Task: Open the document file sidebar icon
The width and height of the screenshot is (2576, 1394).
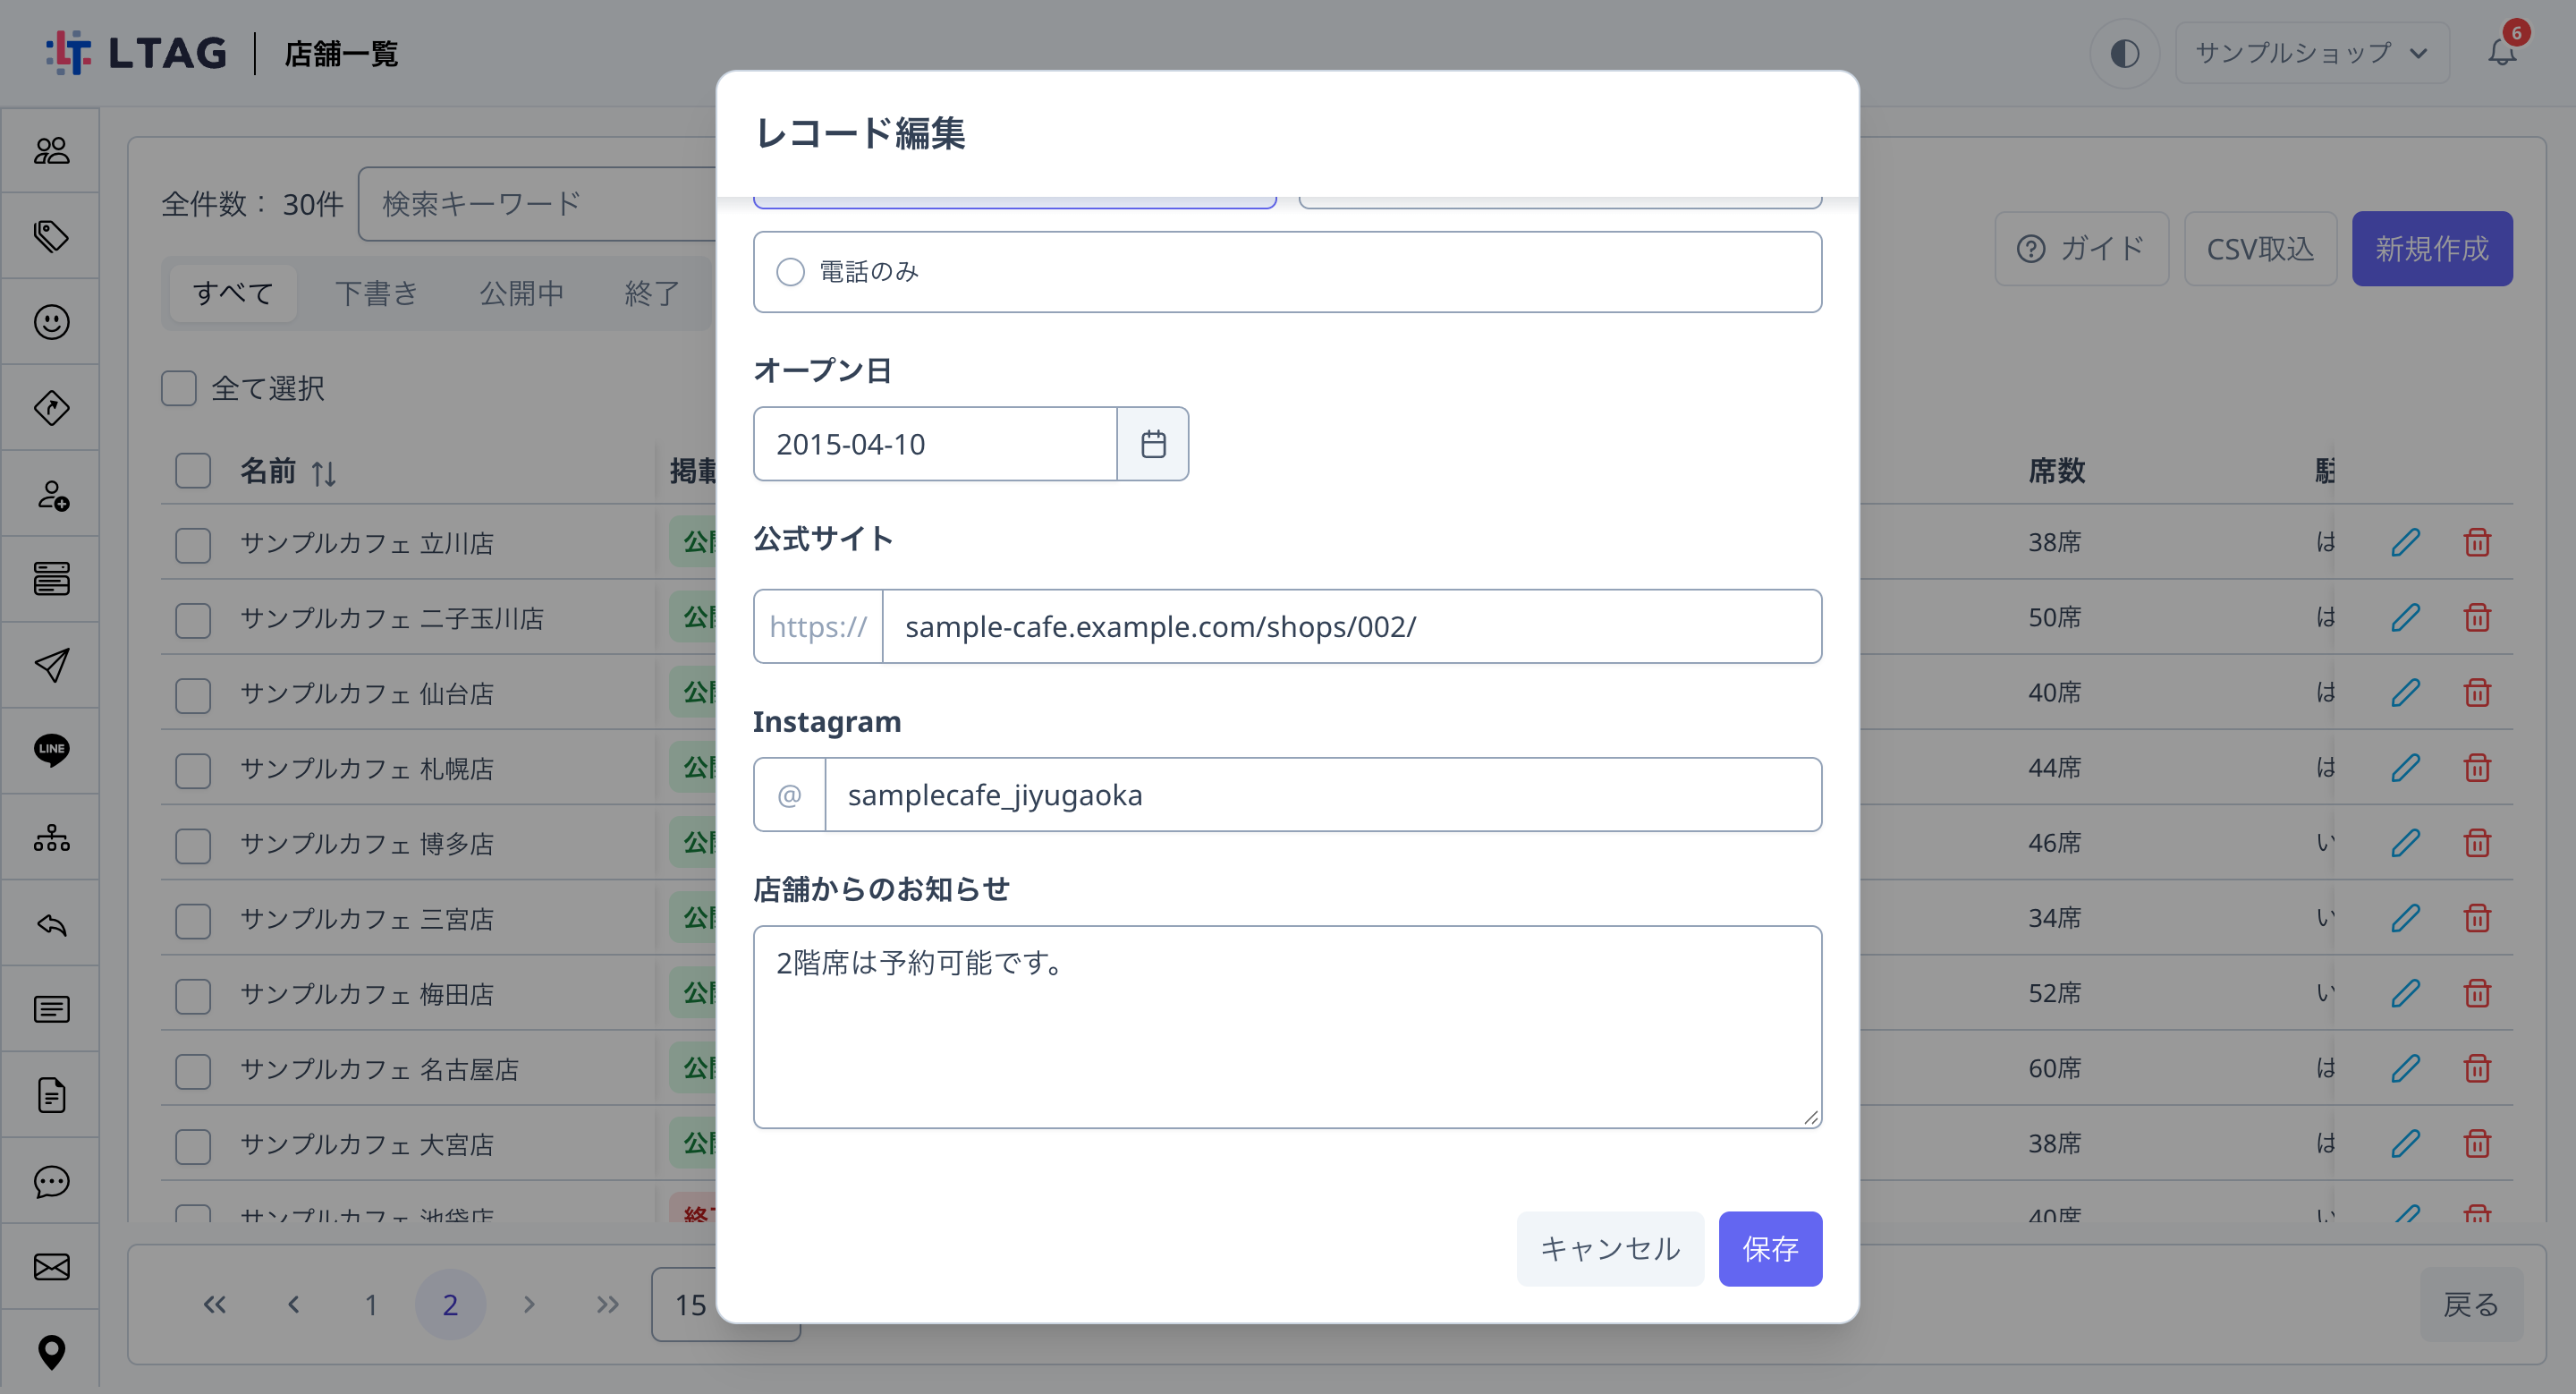Action: [51, 1095]
